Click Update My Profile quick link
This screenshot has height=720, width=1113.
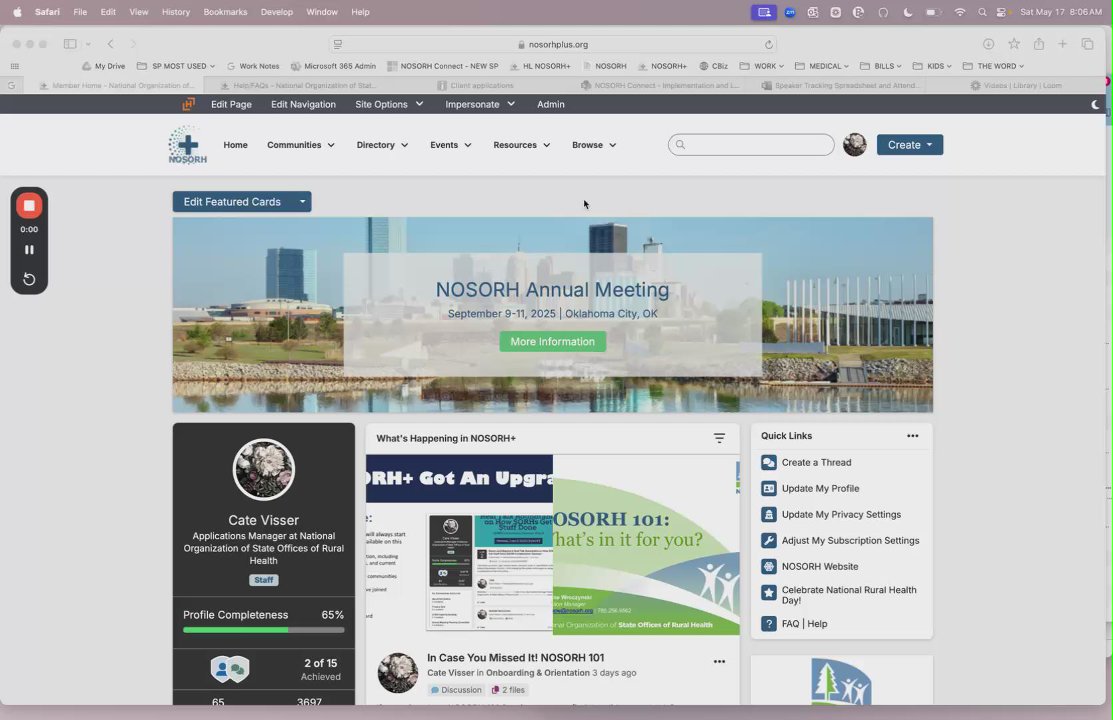pyautogui.click(x=820, y=489)
